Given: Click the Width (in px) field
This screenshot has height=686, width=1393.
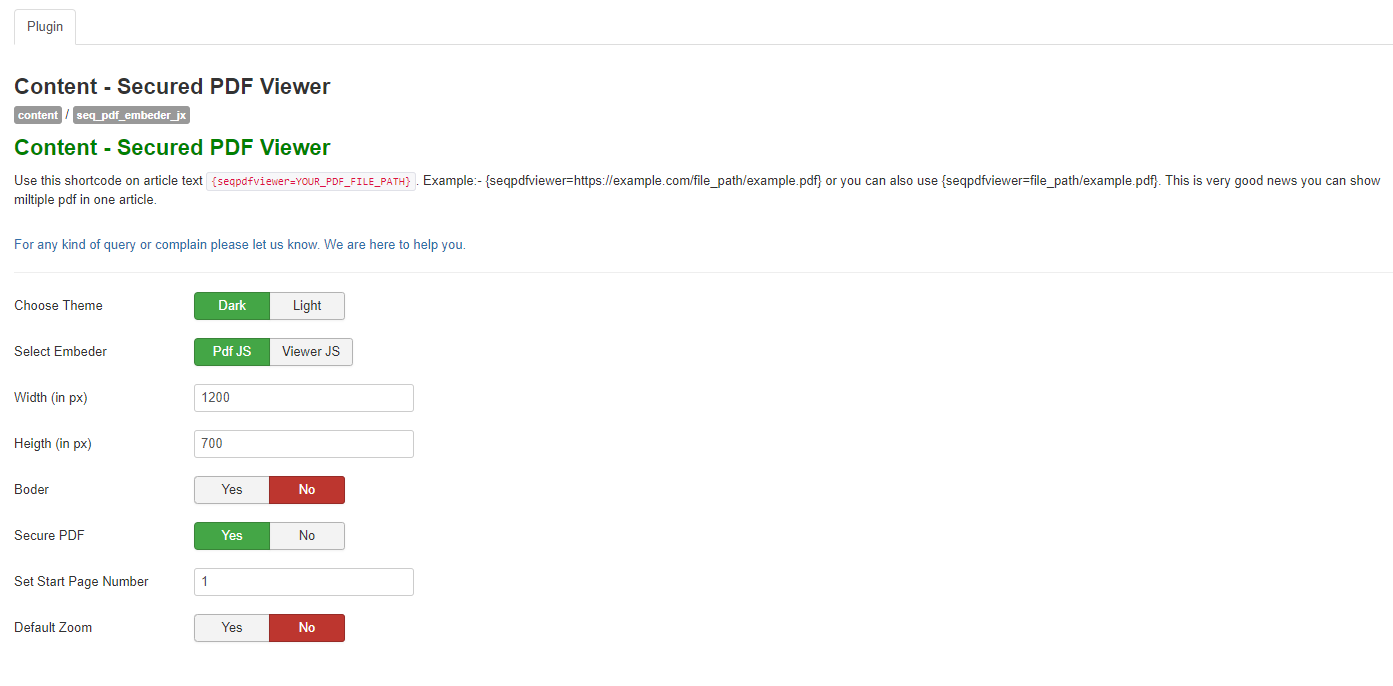Looking at the screenshot, I should pos(303,398).
